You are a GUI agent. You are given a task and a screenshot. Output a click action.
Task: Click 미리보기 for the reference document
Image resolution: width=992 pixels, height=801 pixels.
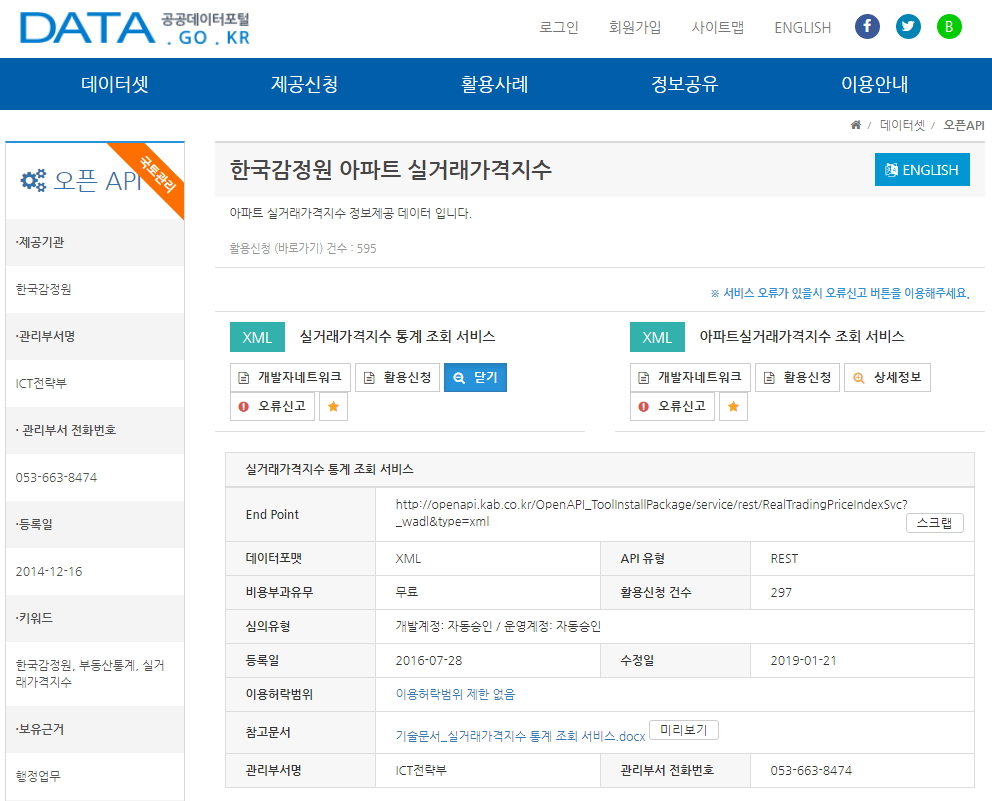pyautogui.click(x=684, y=730)
